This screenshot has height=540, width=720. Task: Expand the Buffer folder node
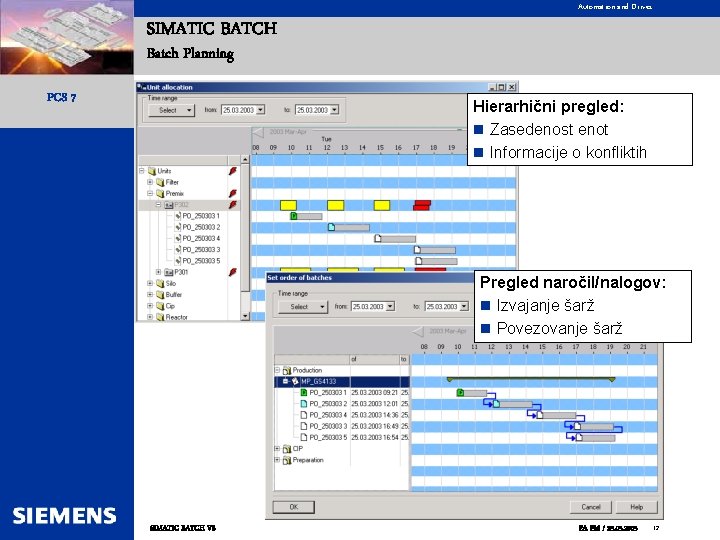(150, 294)
